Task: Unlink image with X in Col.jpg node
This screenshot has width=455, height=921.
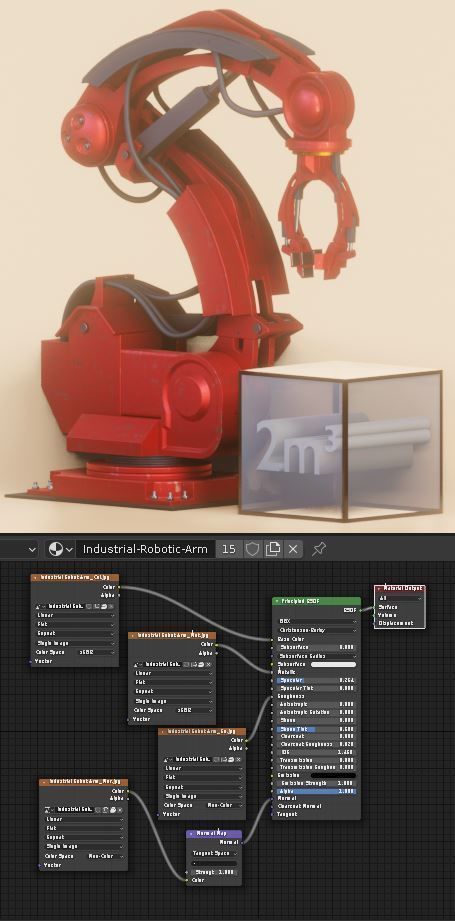Action: (x=111, y=606)
